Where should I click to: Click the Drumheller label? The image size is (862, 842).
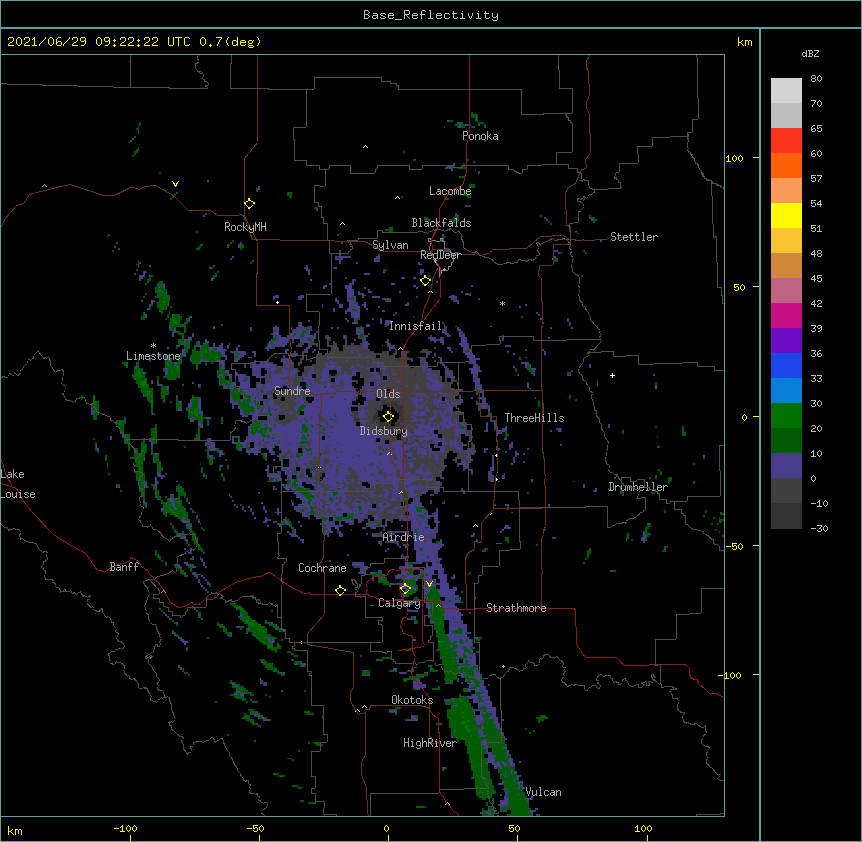click(638, 487)
